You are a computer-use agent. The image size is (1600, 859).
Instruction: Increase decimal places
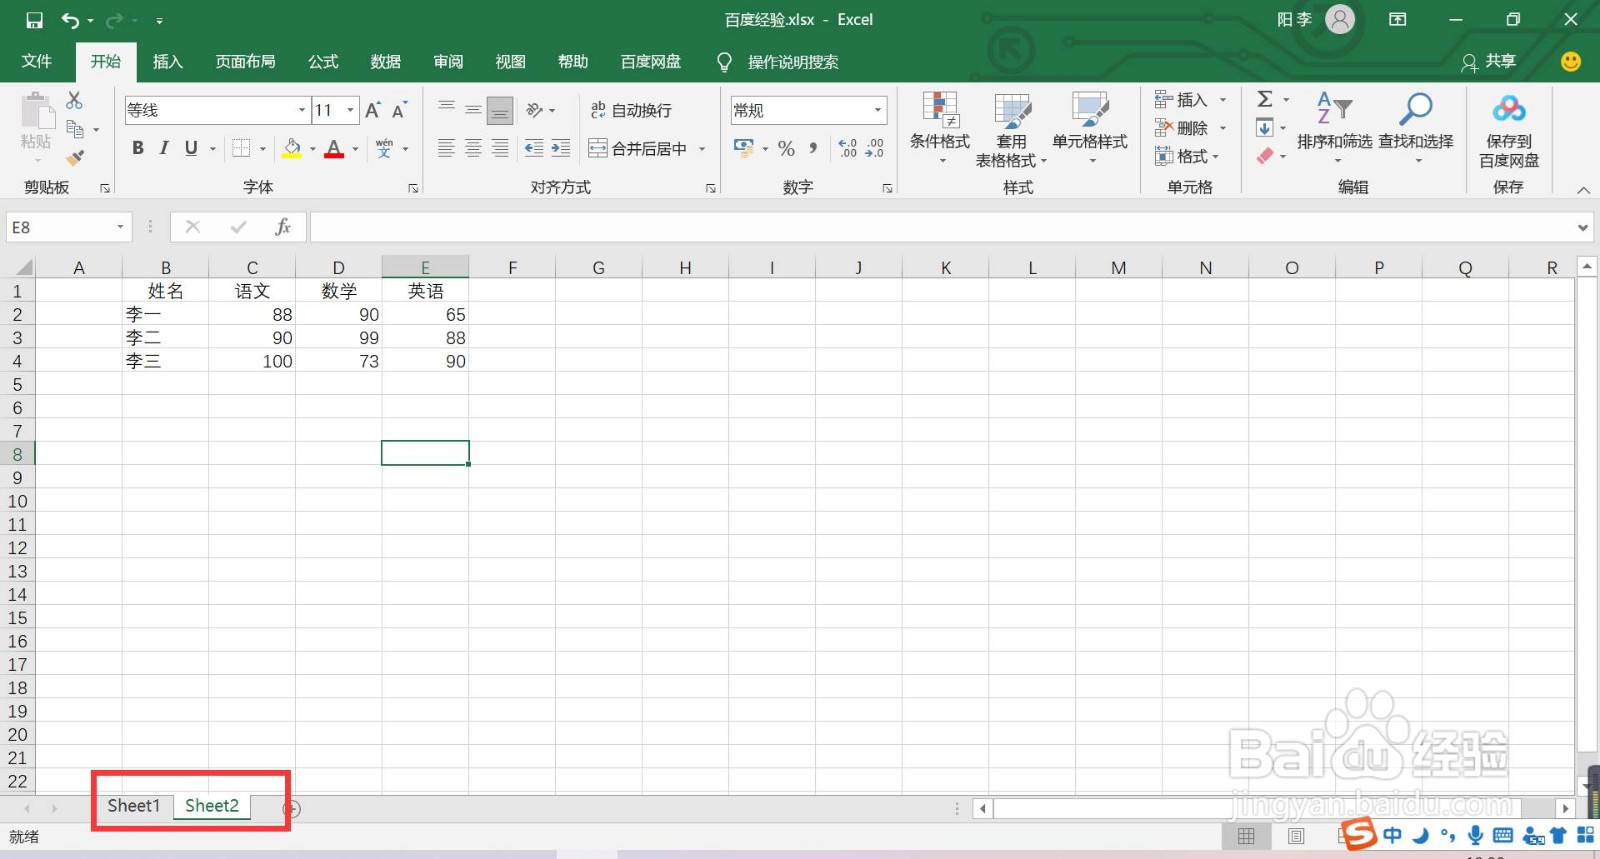tap(848, 149)
